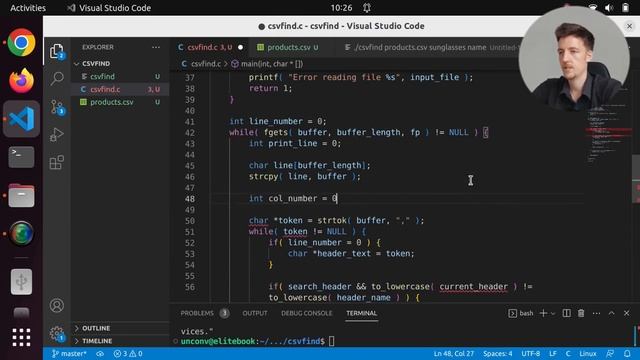Open the Run and Debug view

[x=57, y=134]
